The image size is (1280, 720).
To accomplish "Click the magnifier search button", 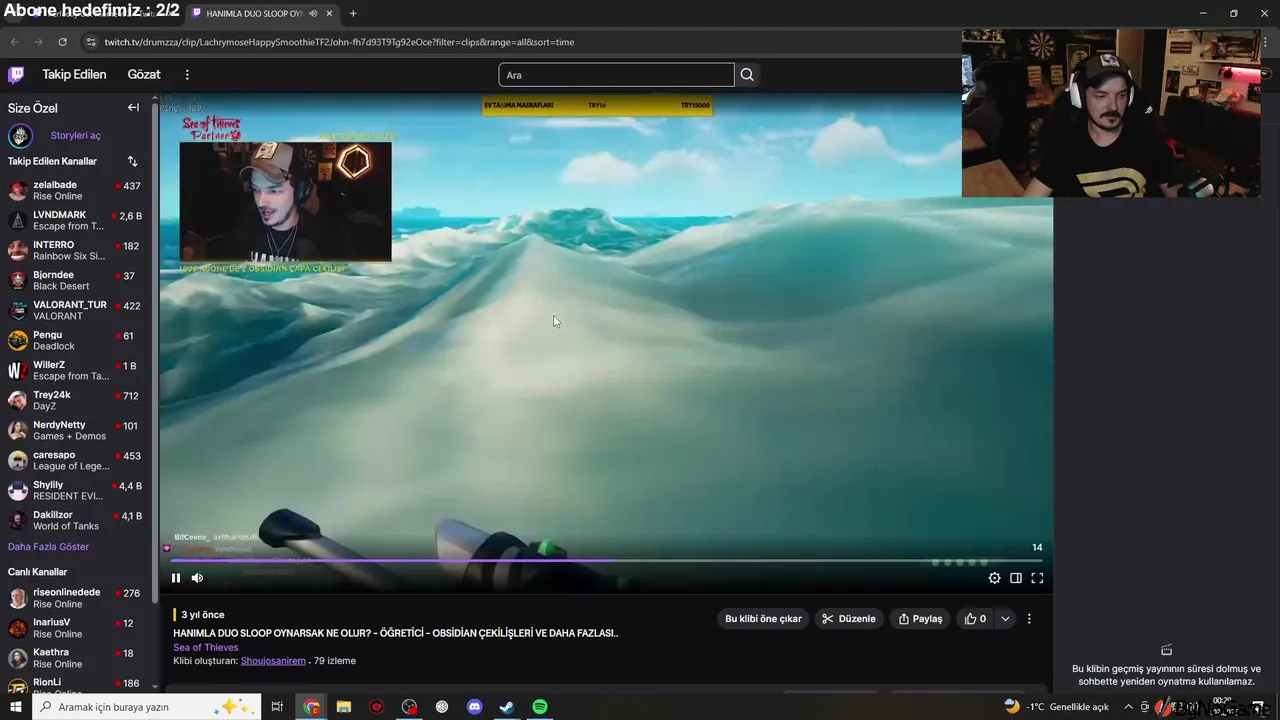I will (x=747, y=75).
